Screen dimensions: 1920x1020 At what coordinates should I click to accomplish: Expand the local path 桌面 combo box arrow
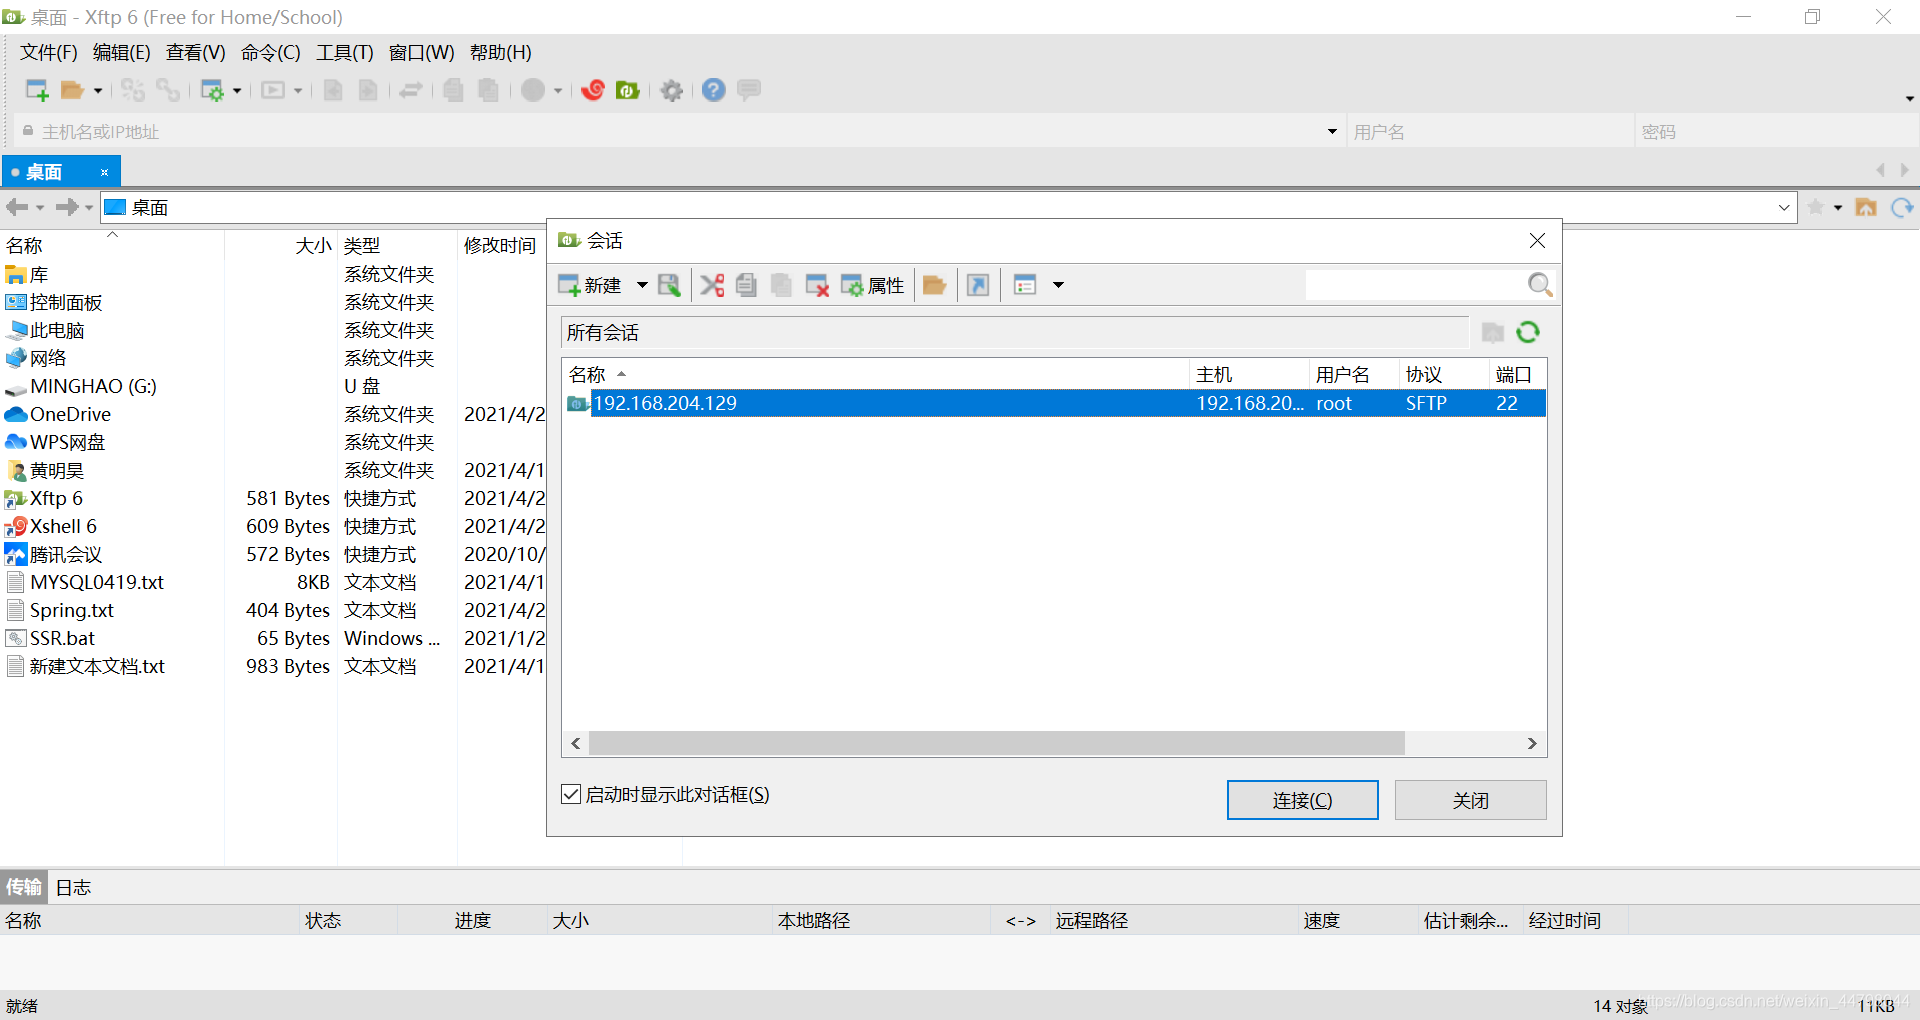[1784, 208]
